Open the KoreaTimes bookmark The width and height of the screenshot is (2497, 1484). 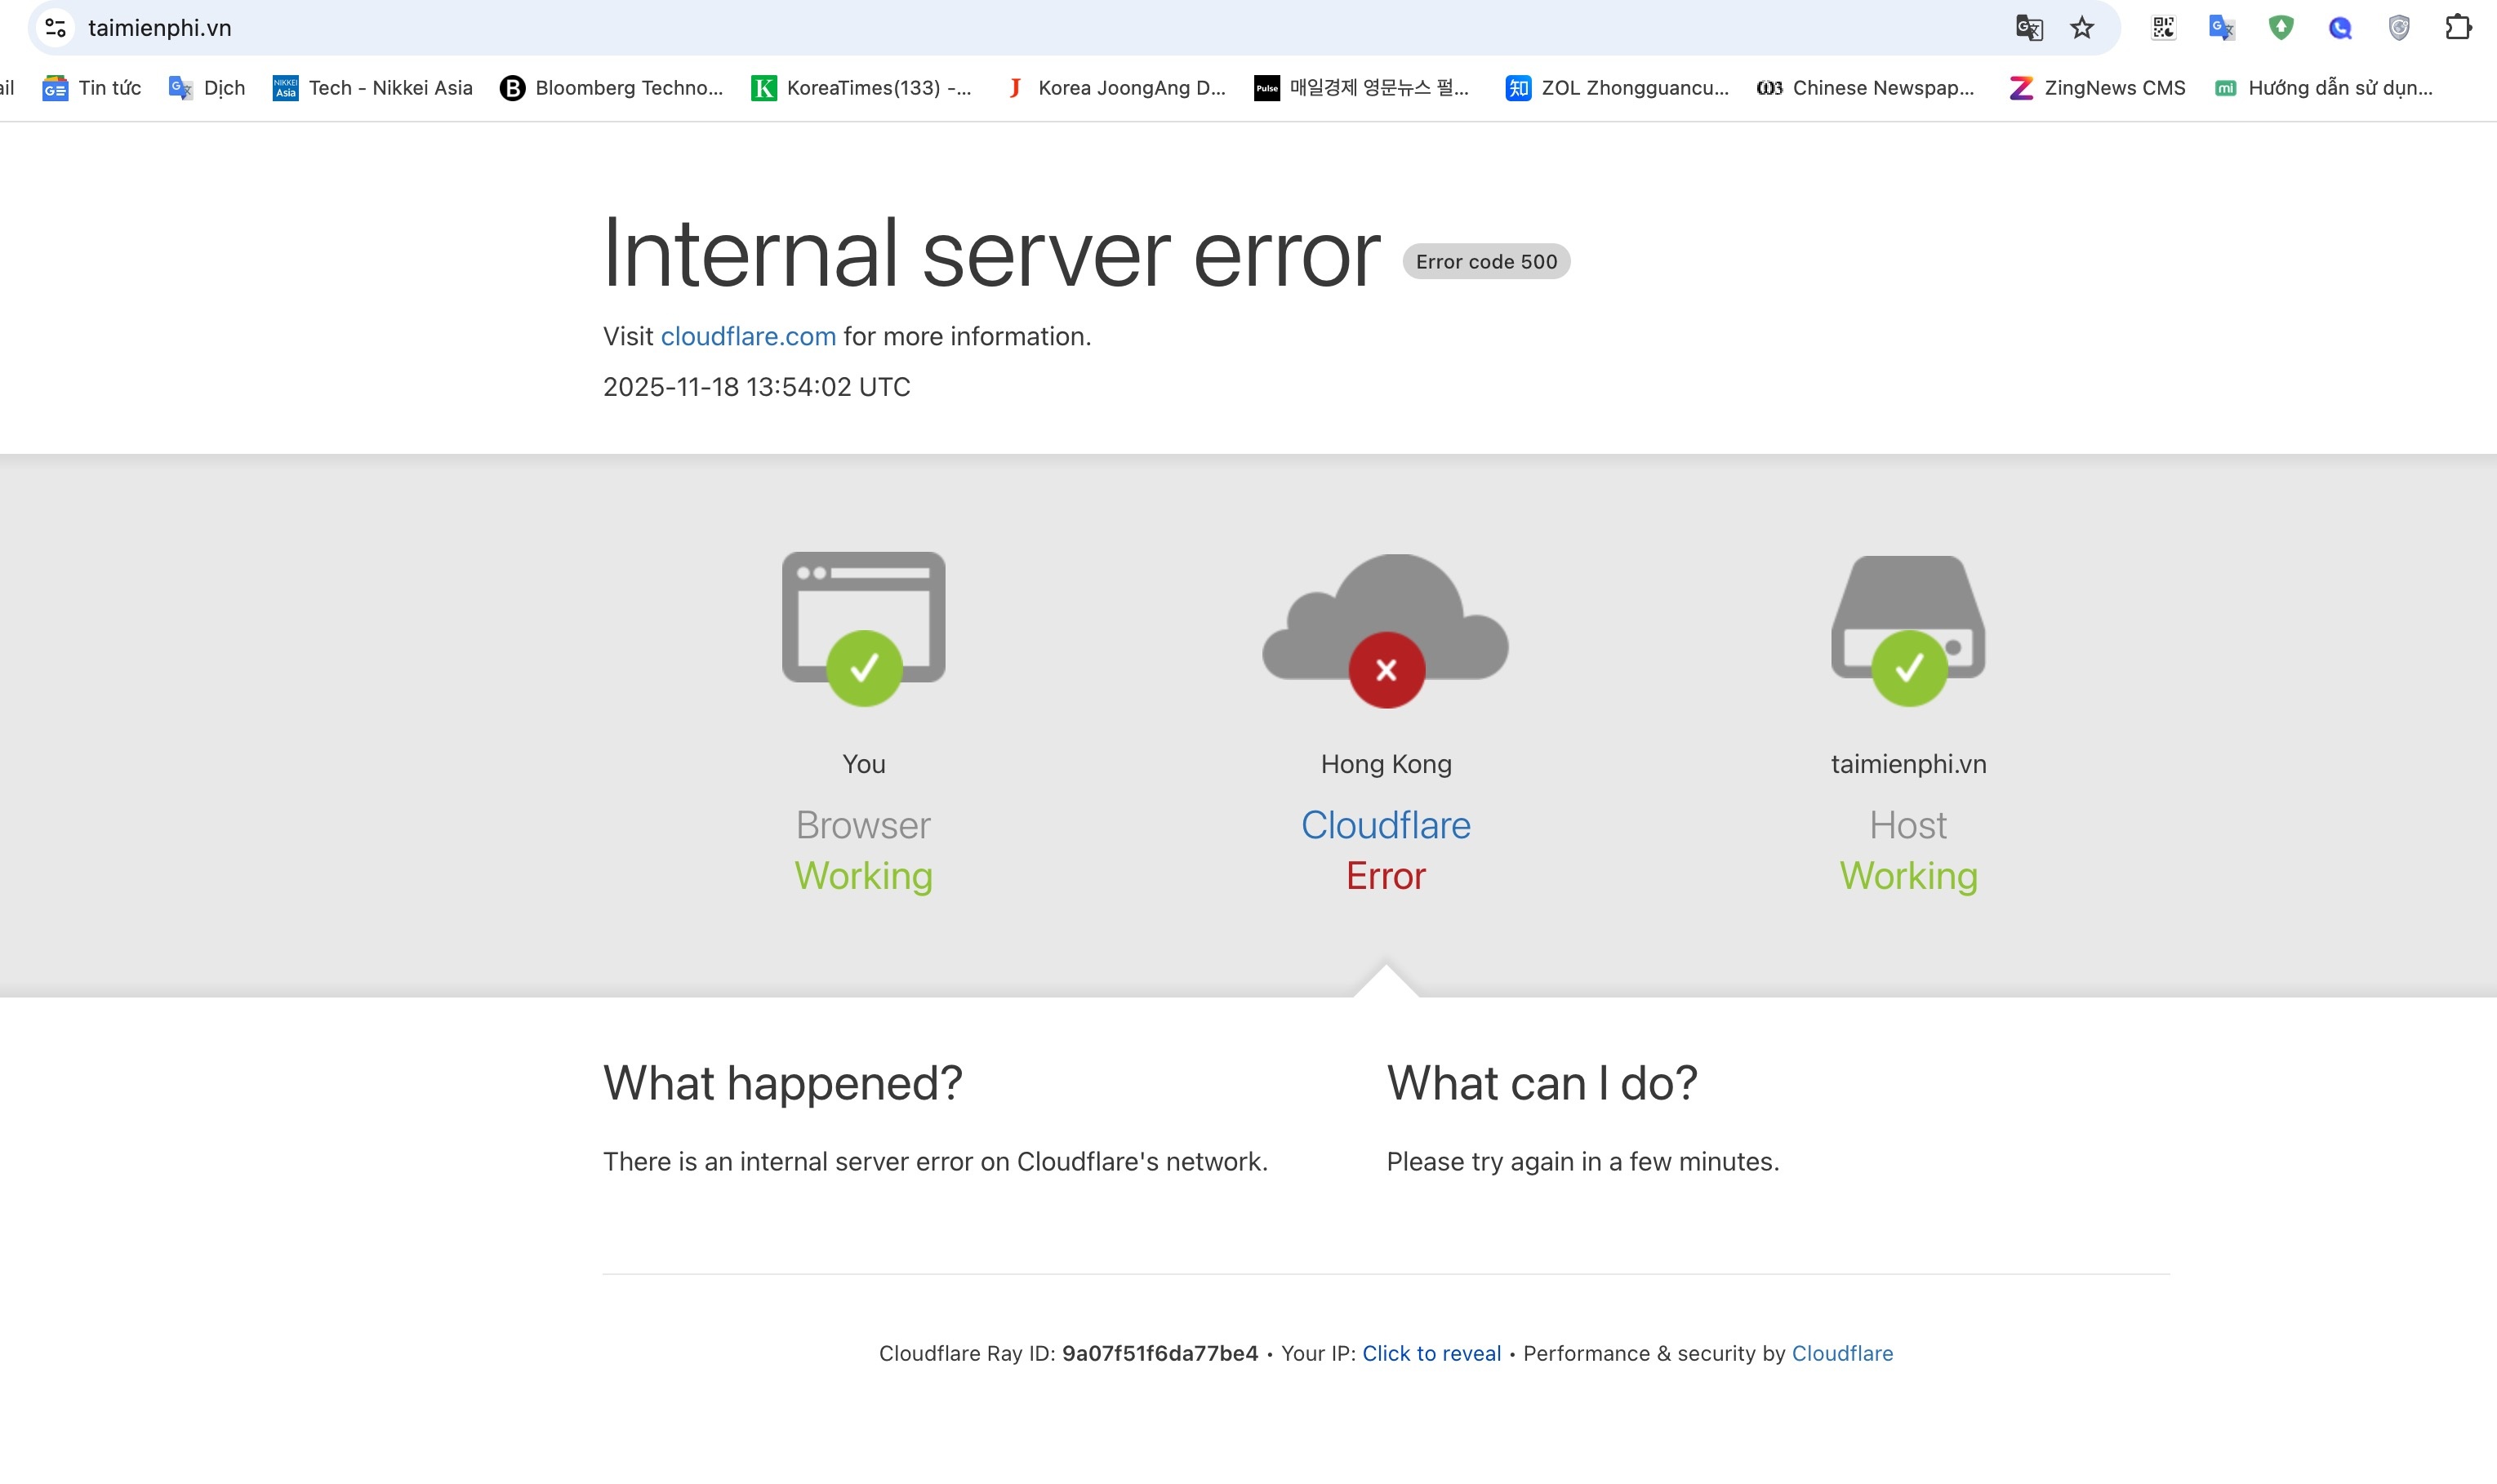coord(861,88)
